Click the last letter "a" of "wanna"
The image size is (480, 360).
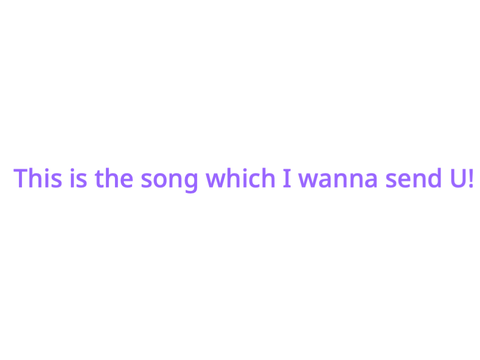point(371,180)
